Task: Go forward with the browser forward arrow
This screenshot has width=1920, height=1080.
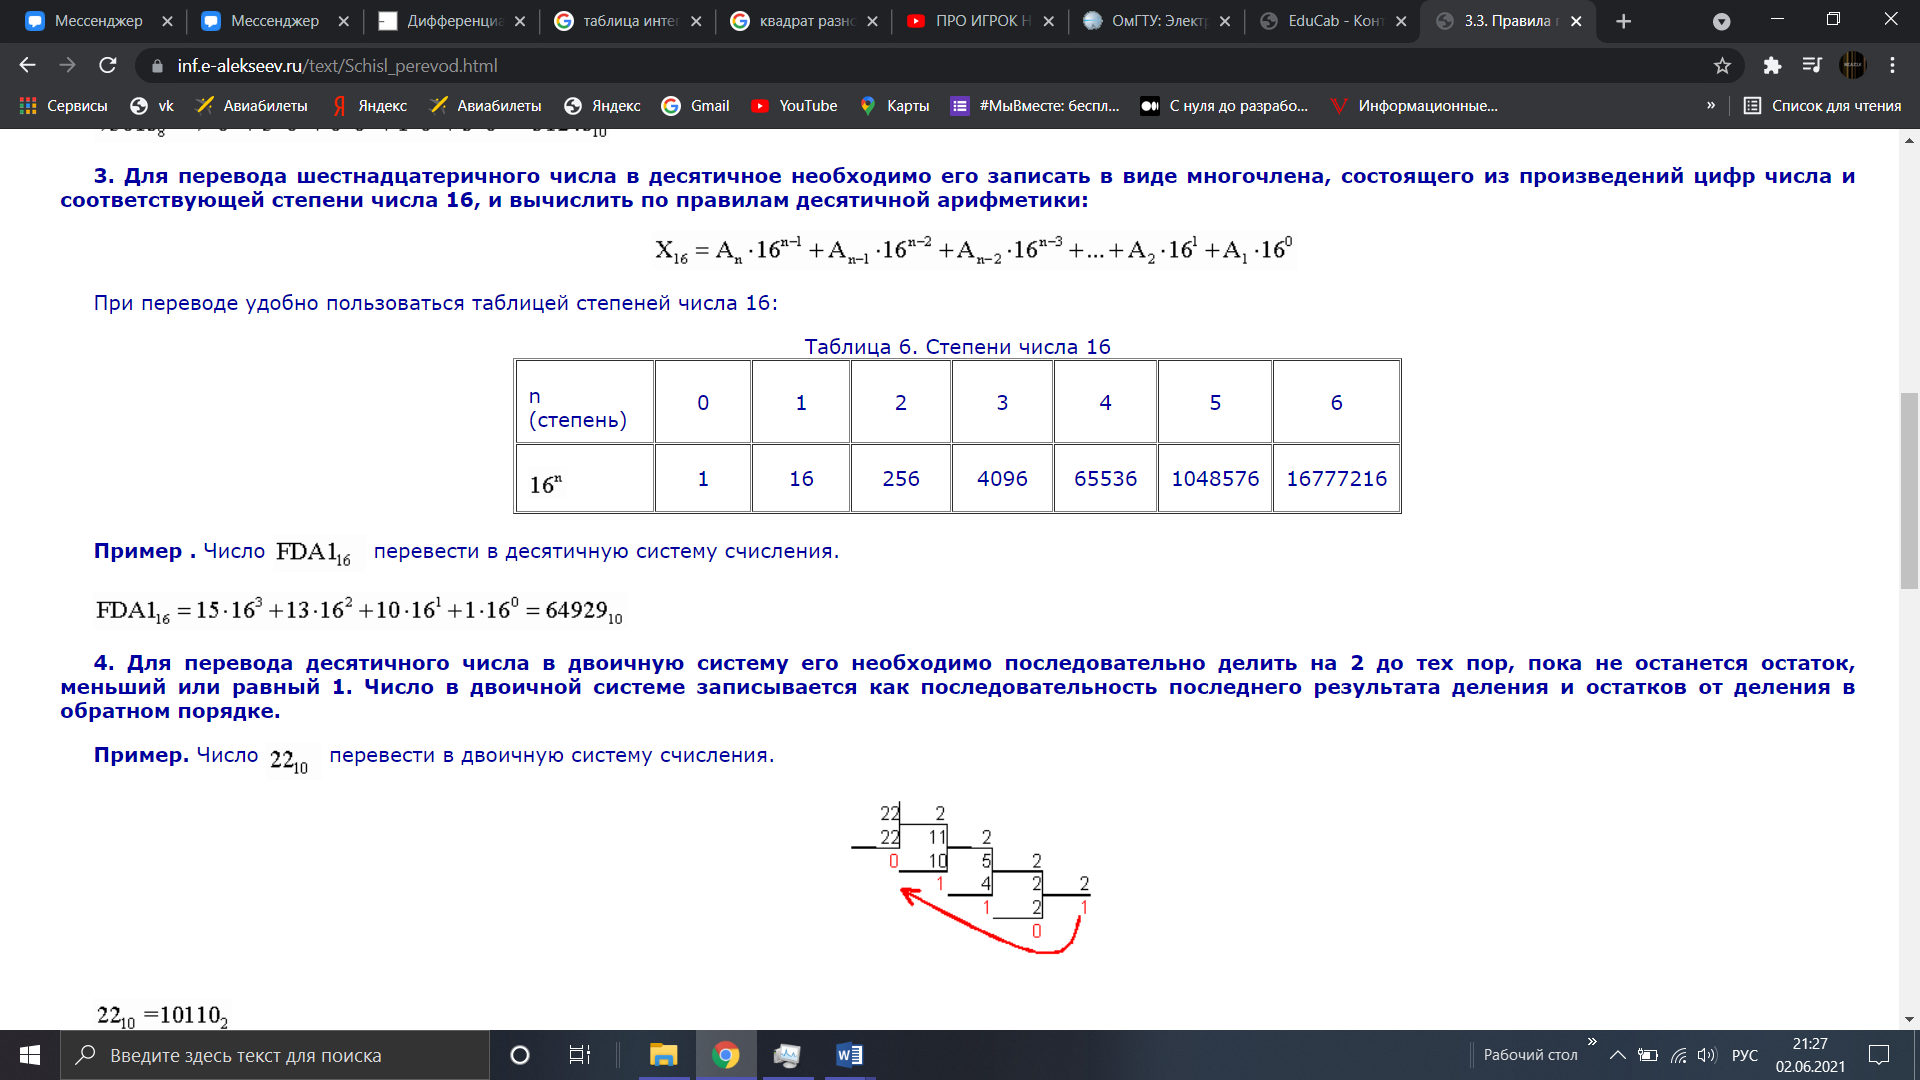Action: pyautogui.click(x=67, y=65)
